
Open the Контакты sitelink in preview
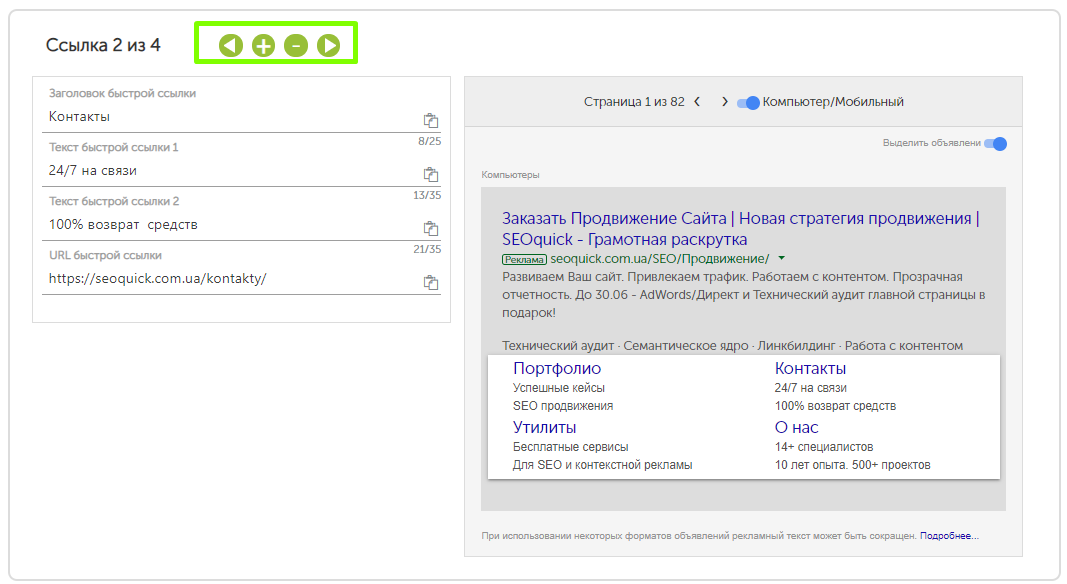[x=810, y=368]
